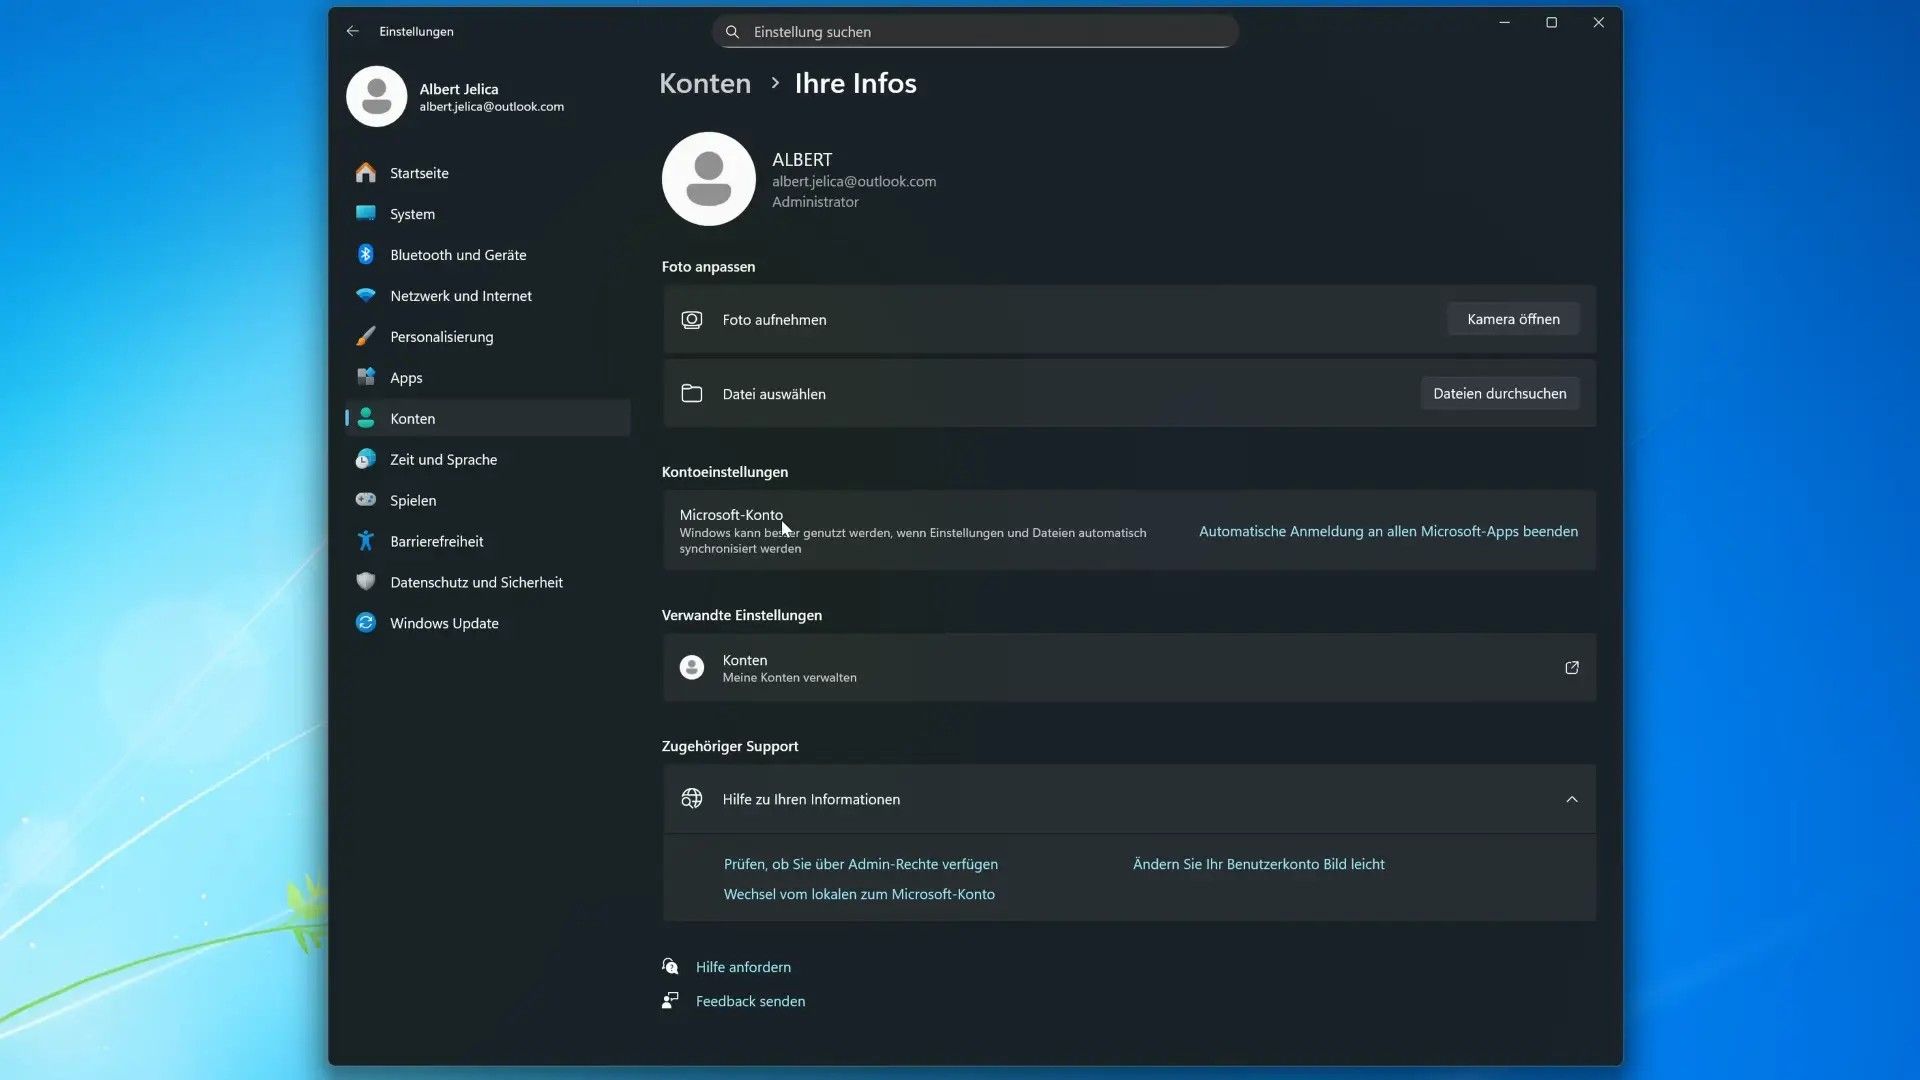Click the large ALBERT profile avatar
The image size is (1920, 1080).
[708, 179]
